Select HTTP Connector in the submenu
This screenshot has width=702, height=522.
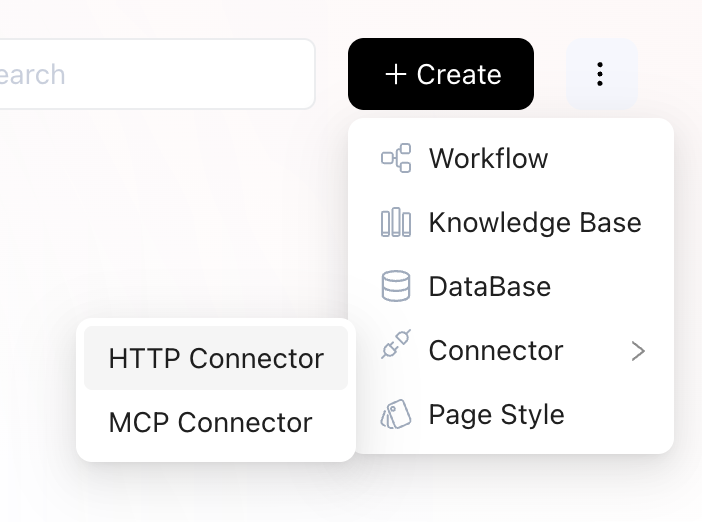(x=216, y=358)
